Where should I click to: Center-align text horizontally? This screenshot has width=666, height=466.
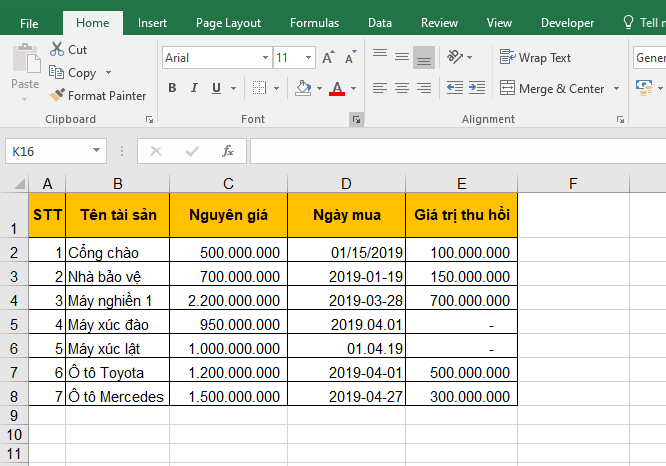[402, 88]
